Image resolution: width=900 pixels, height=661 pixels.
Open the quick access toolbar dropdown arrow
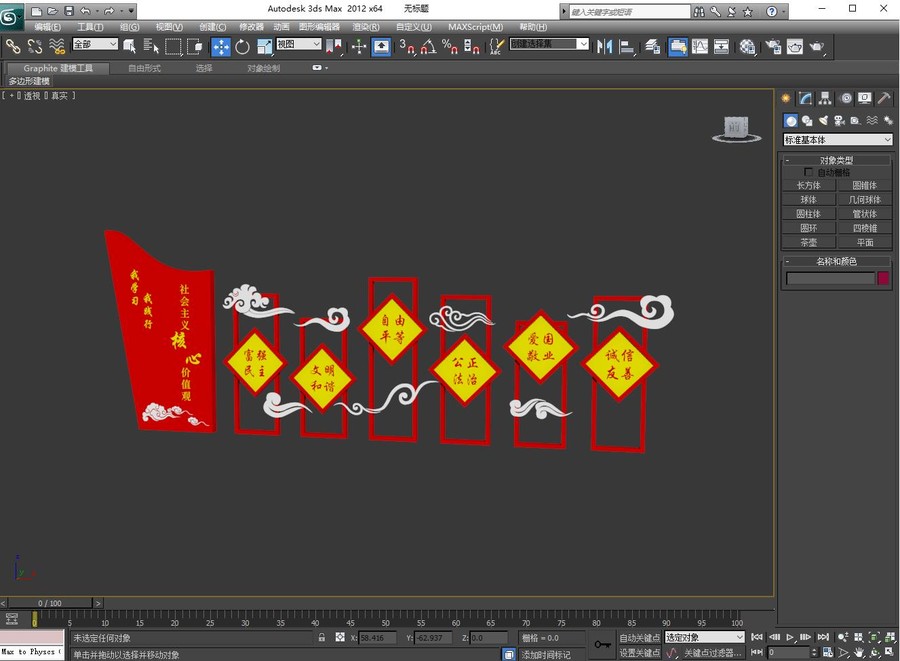click(131, 10)
